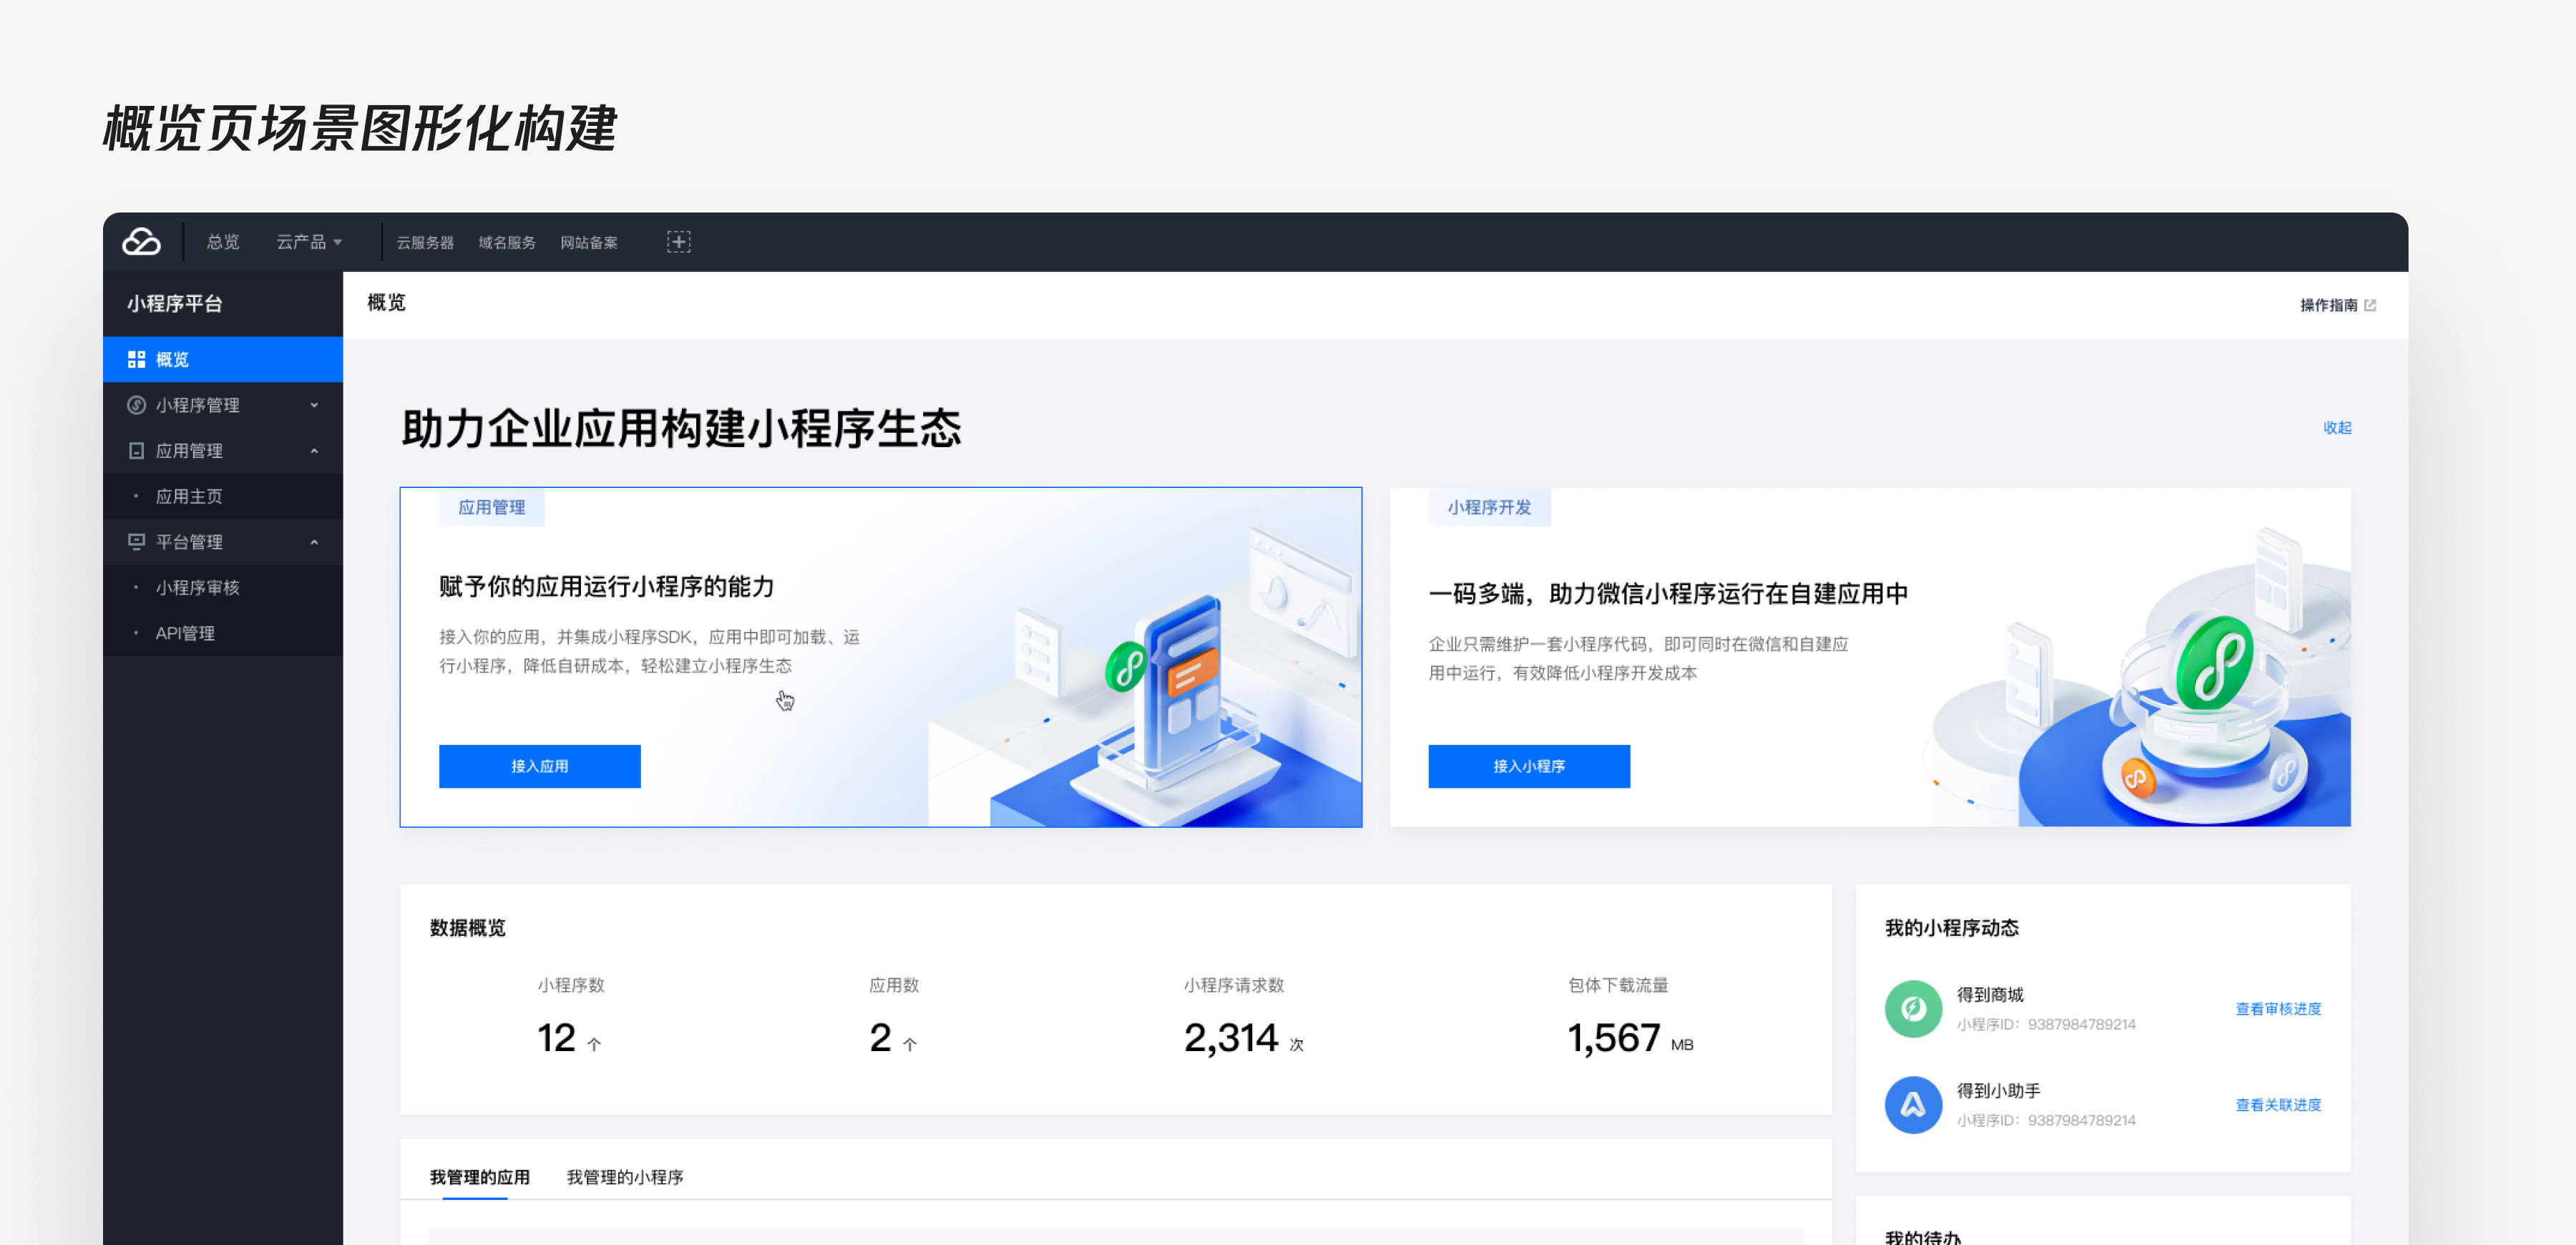This screenshot has width=2576, height=1245.
Task: Open the 操作指南 link
Action: coord(2328,305)
